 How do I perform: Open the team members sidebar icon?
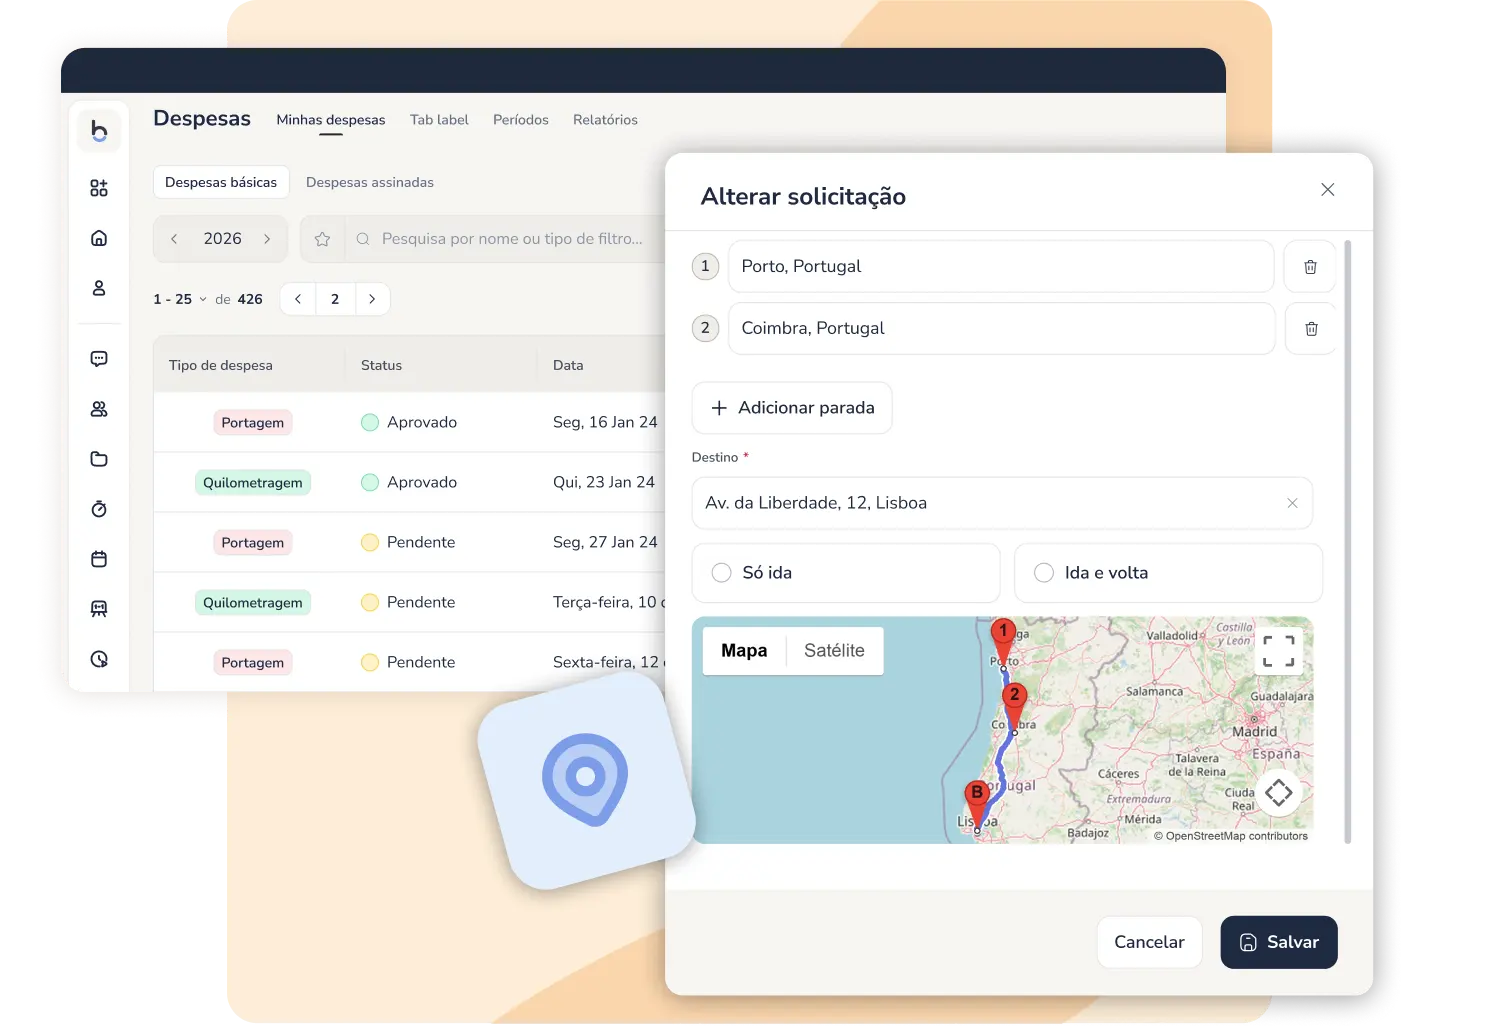click(x=99, y=409)
